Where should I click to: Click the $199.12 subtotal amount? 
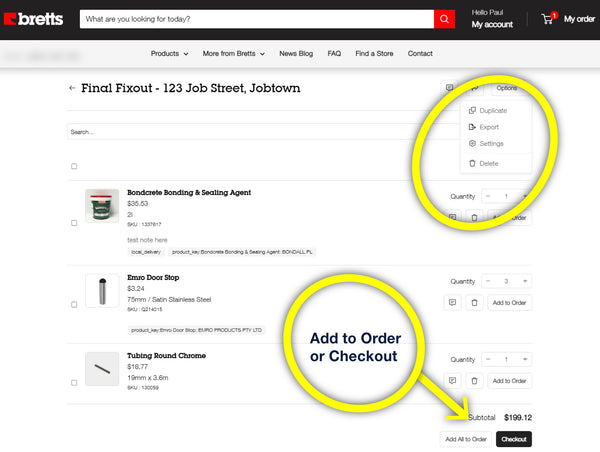(x=518, y=418)
